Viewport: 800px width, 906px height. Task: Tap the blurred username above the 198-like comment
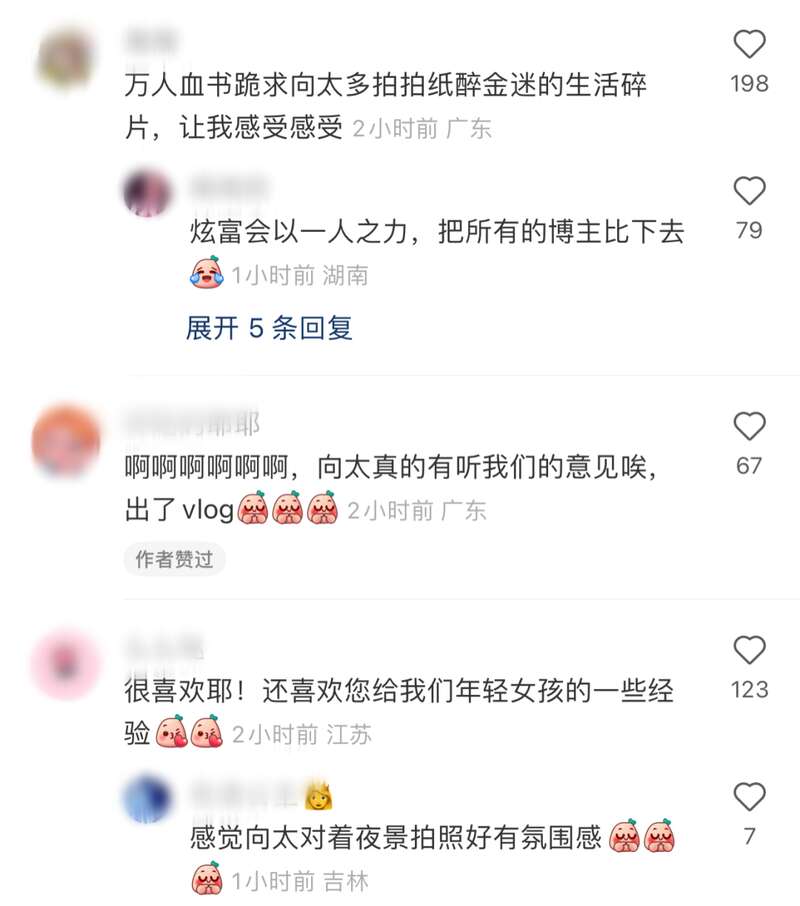(151, 42)
